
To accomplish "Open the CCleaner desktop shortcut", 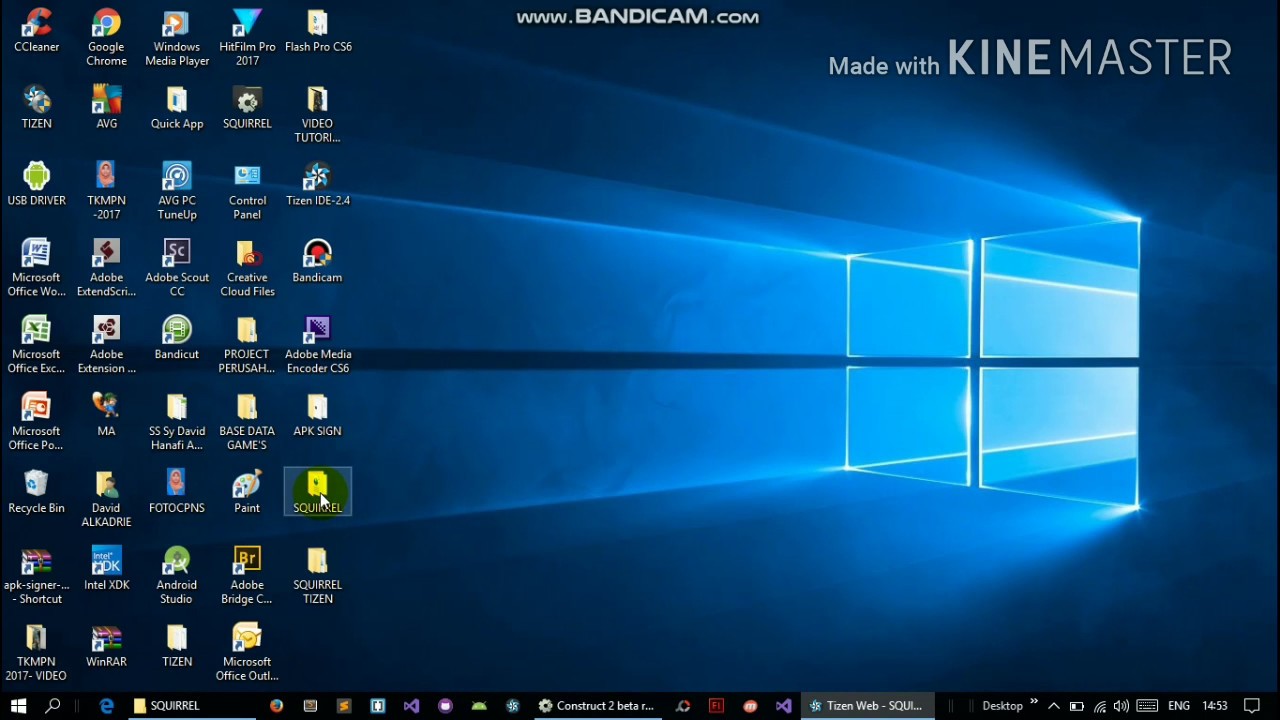I will pos(37,30).
